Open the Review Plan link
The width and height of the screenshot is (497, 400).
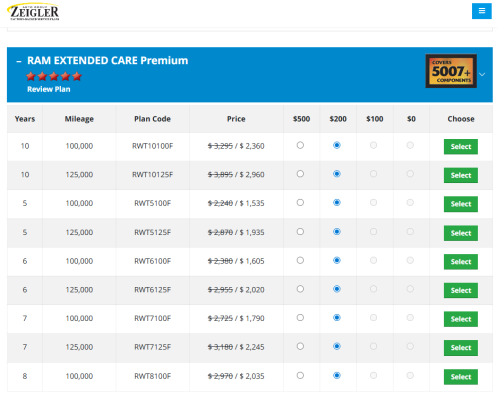(x=49, y=89)
